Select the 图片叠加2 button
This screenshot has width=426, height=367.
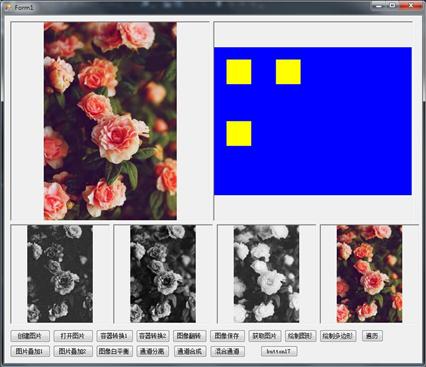pyautogui.click(x=73, y=351)
